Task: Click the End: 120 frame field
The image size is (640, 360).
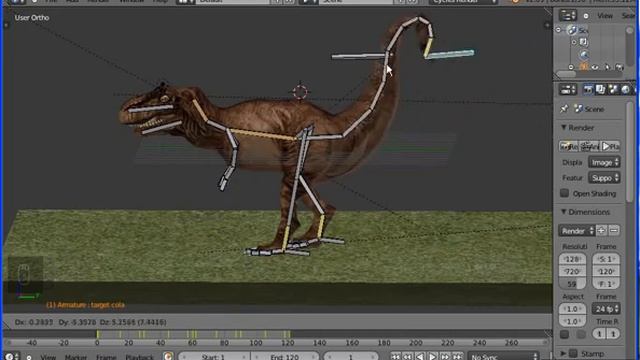Action: [284, 357]
